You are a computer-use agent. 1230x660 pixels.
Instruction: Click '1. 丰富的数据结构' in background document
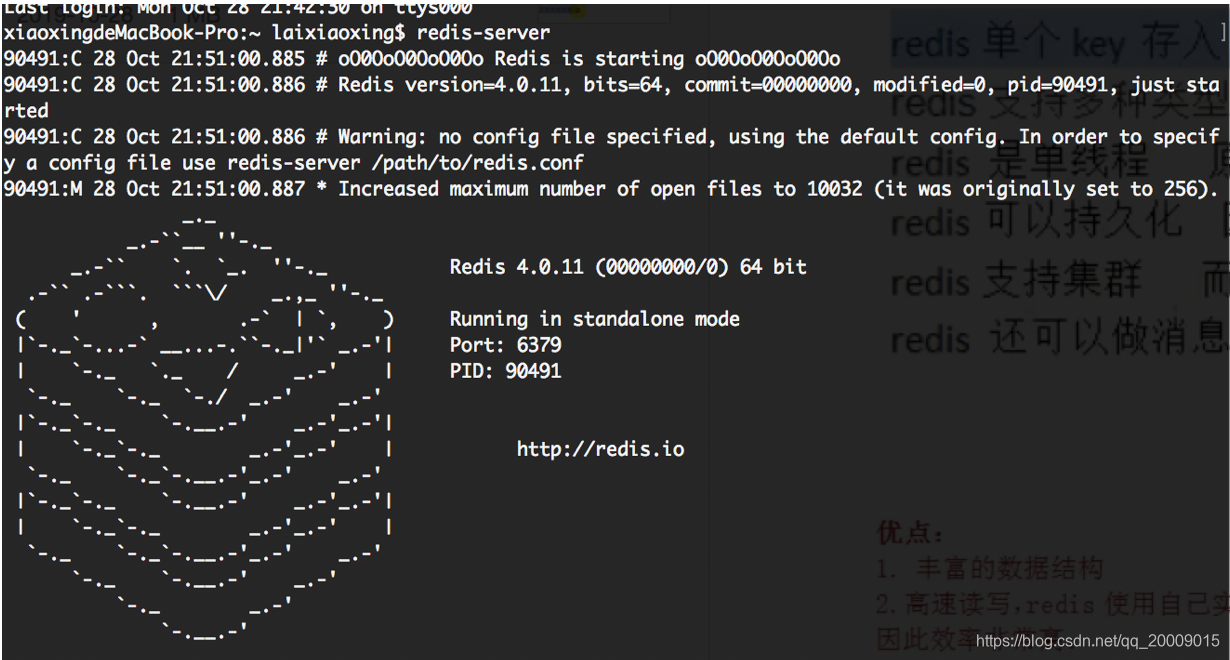click(x=990, y=569)
